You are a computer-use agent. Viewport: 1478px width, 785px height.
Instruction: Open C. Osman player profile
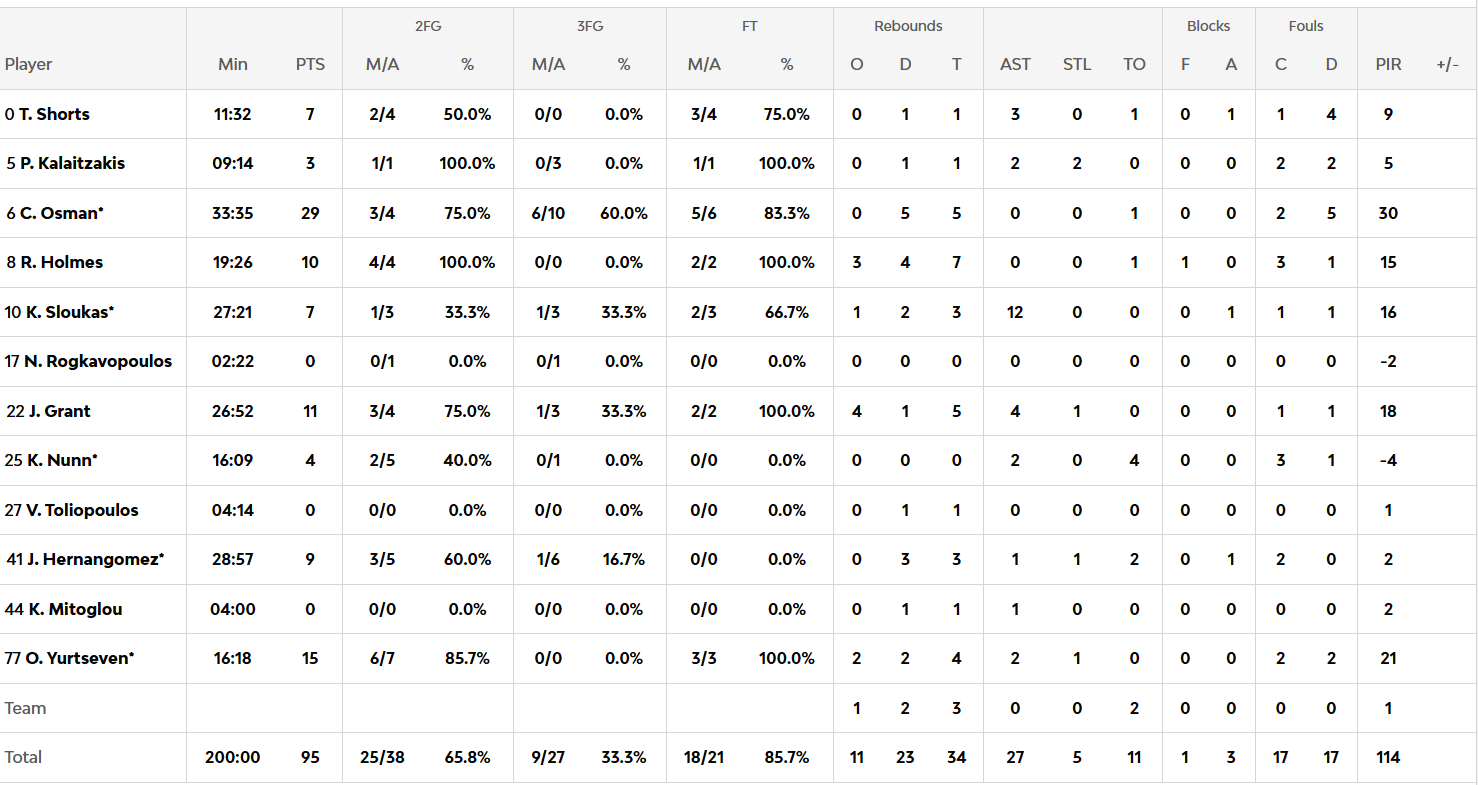(62, 213)
